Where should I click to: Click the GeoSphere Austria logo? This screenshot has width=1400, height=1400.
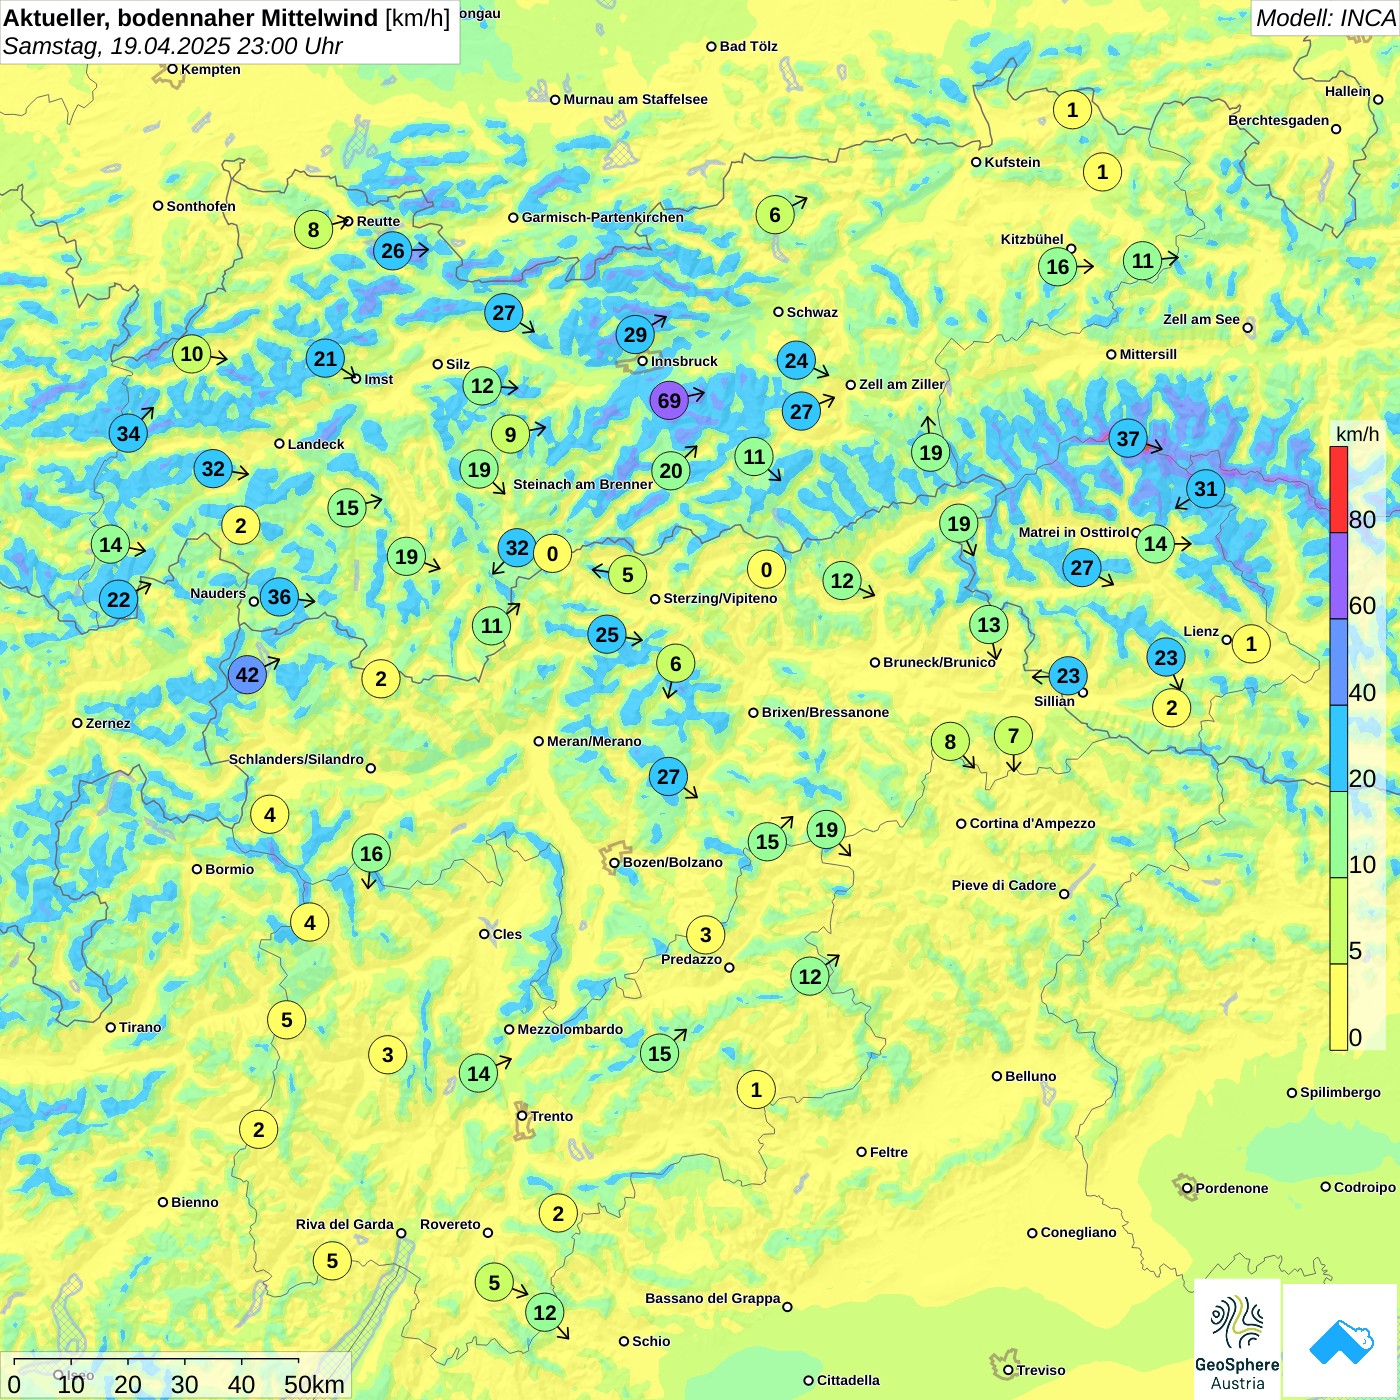coord(1237,1339)
